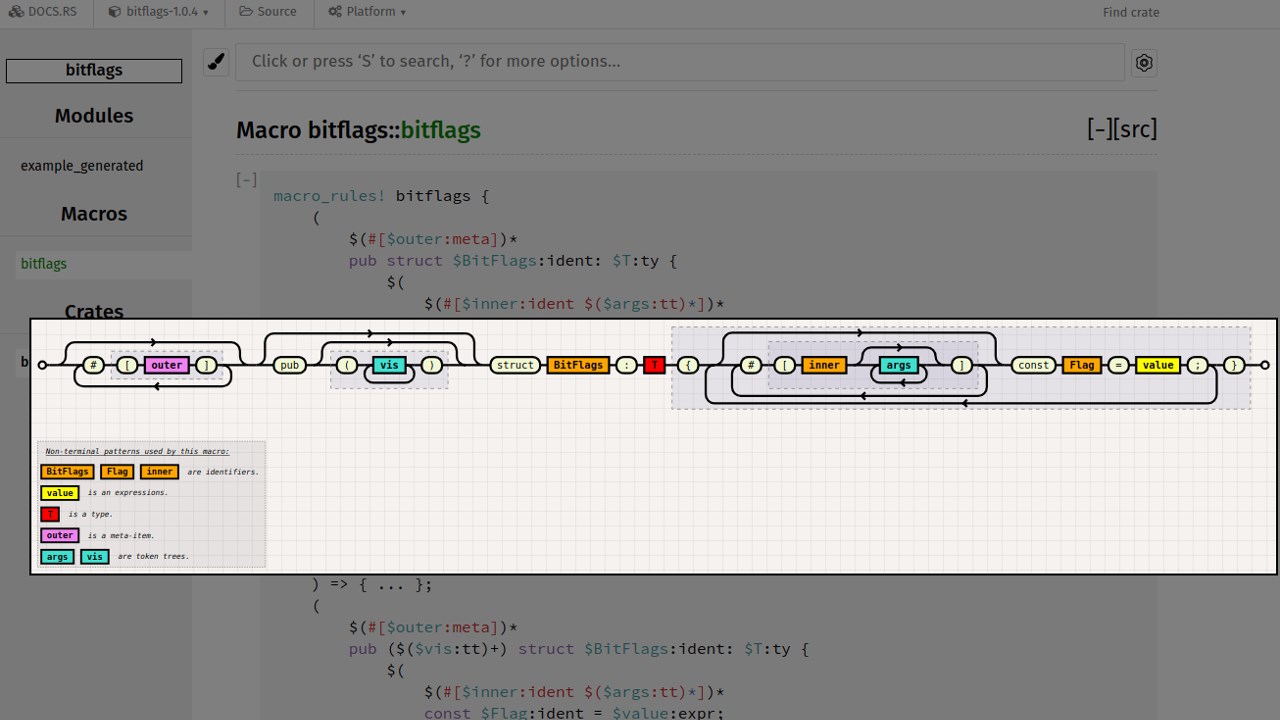This screenshot has width=1280, height=720.
Task: Click the teal vis swatch in legend
Action: pos(95,557)
